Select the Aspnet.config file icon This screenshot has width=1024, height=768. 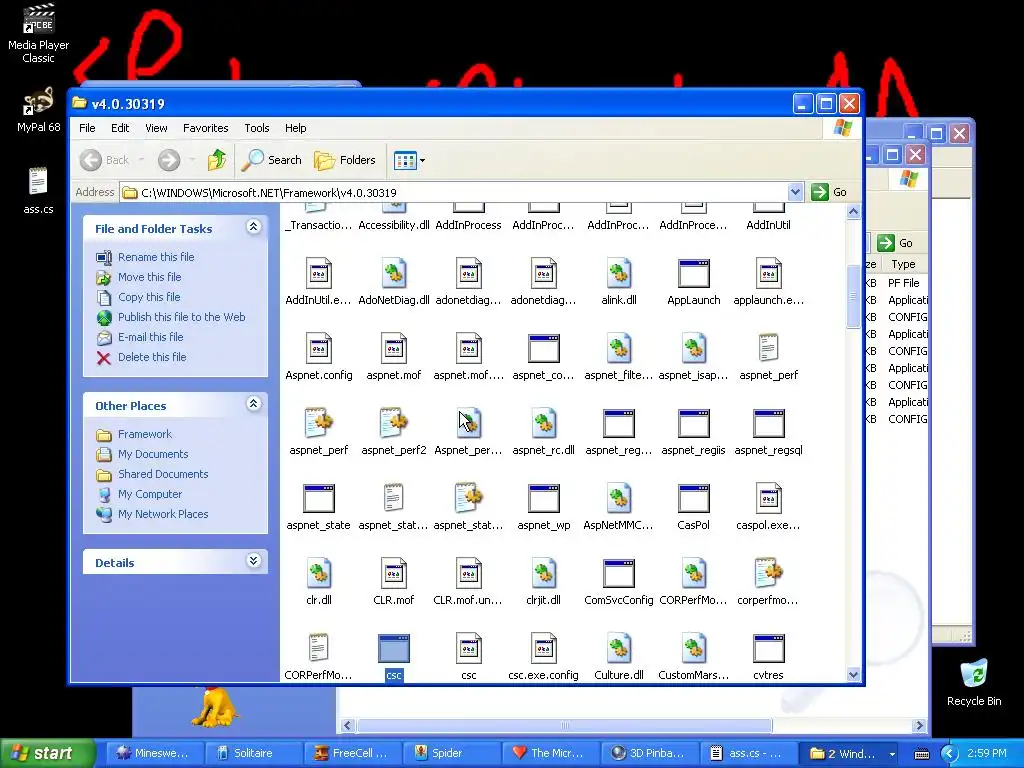[319, 348]
